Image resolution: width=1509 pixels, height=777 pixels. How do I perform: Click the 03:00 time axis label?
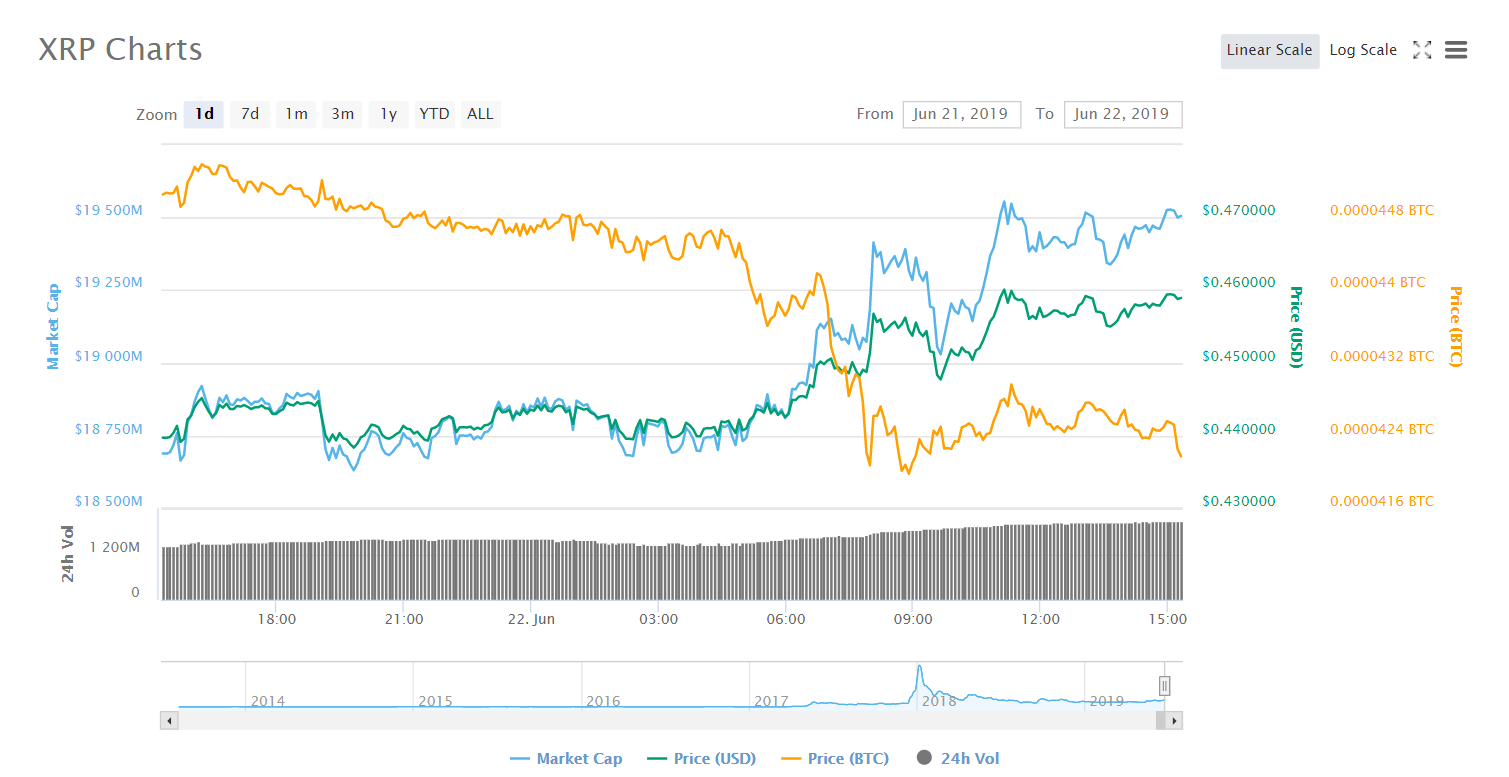tap(658, 620)
